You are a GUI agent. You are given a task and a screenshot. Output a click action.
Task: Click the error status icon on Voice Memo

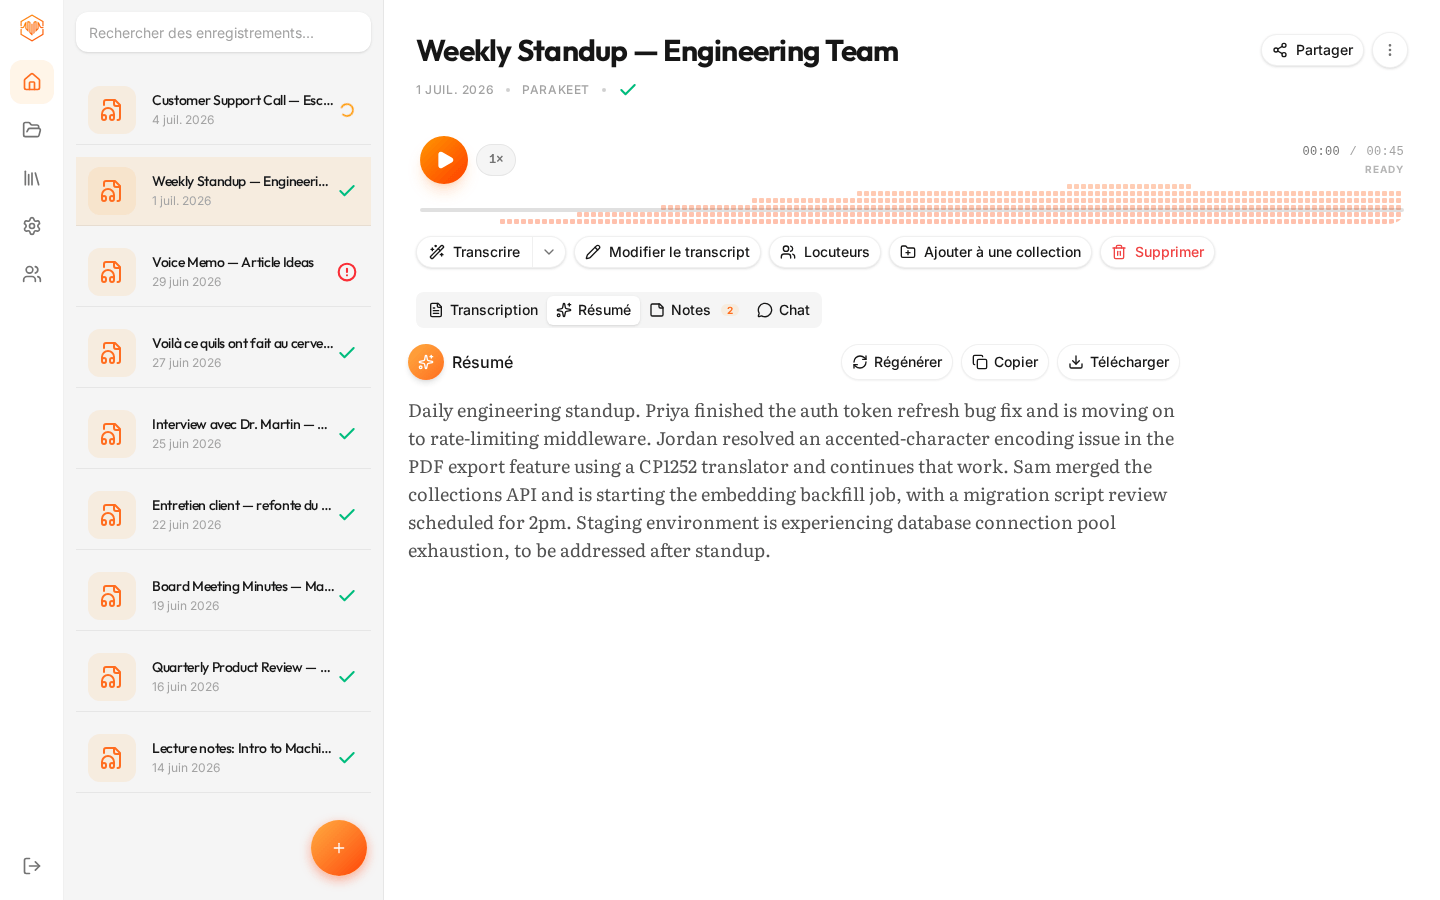click(347, 272)
